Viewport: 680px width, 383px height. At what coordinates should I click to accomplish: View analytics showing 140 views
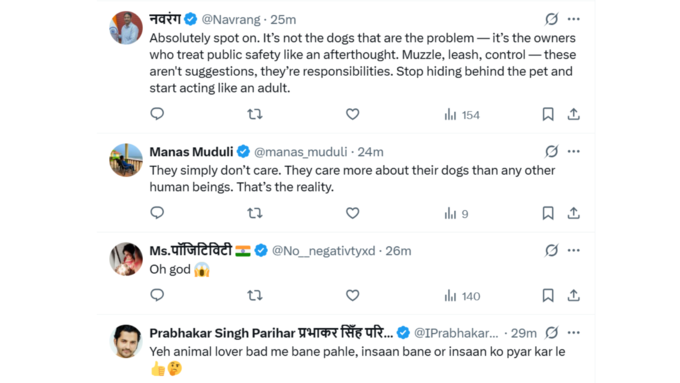coord(462,296)
